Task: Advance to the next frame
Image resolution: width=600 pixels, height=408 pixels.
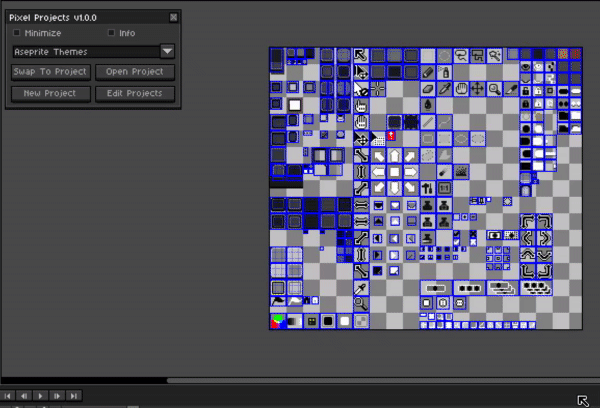Action: (x=57, y=396)
